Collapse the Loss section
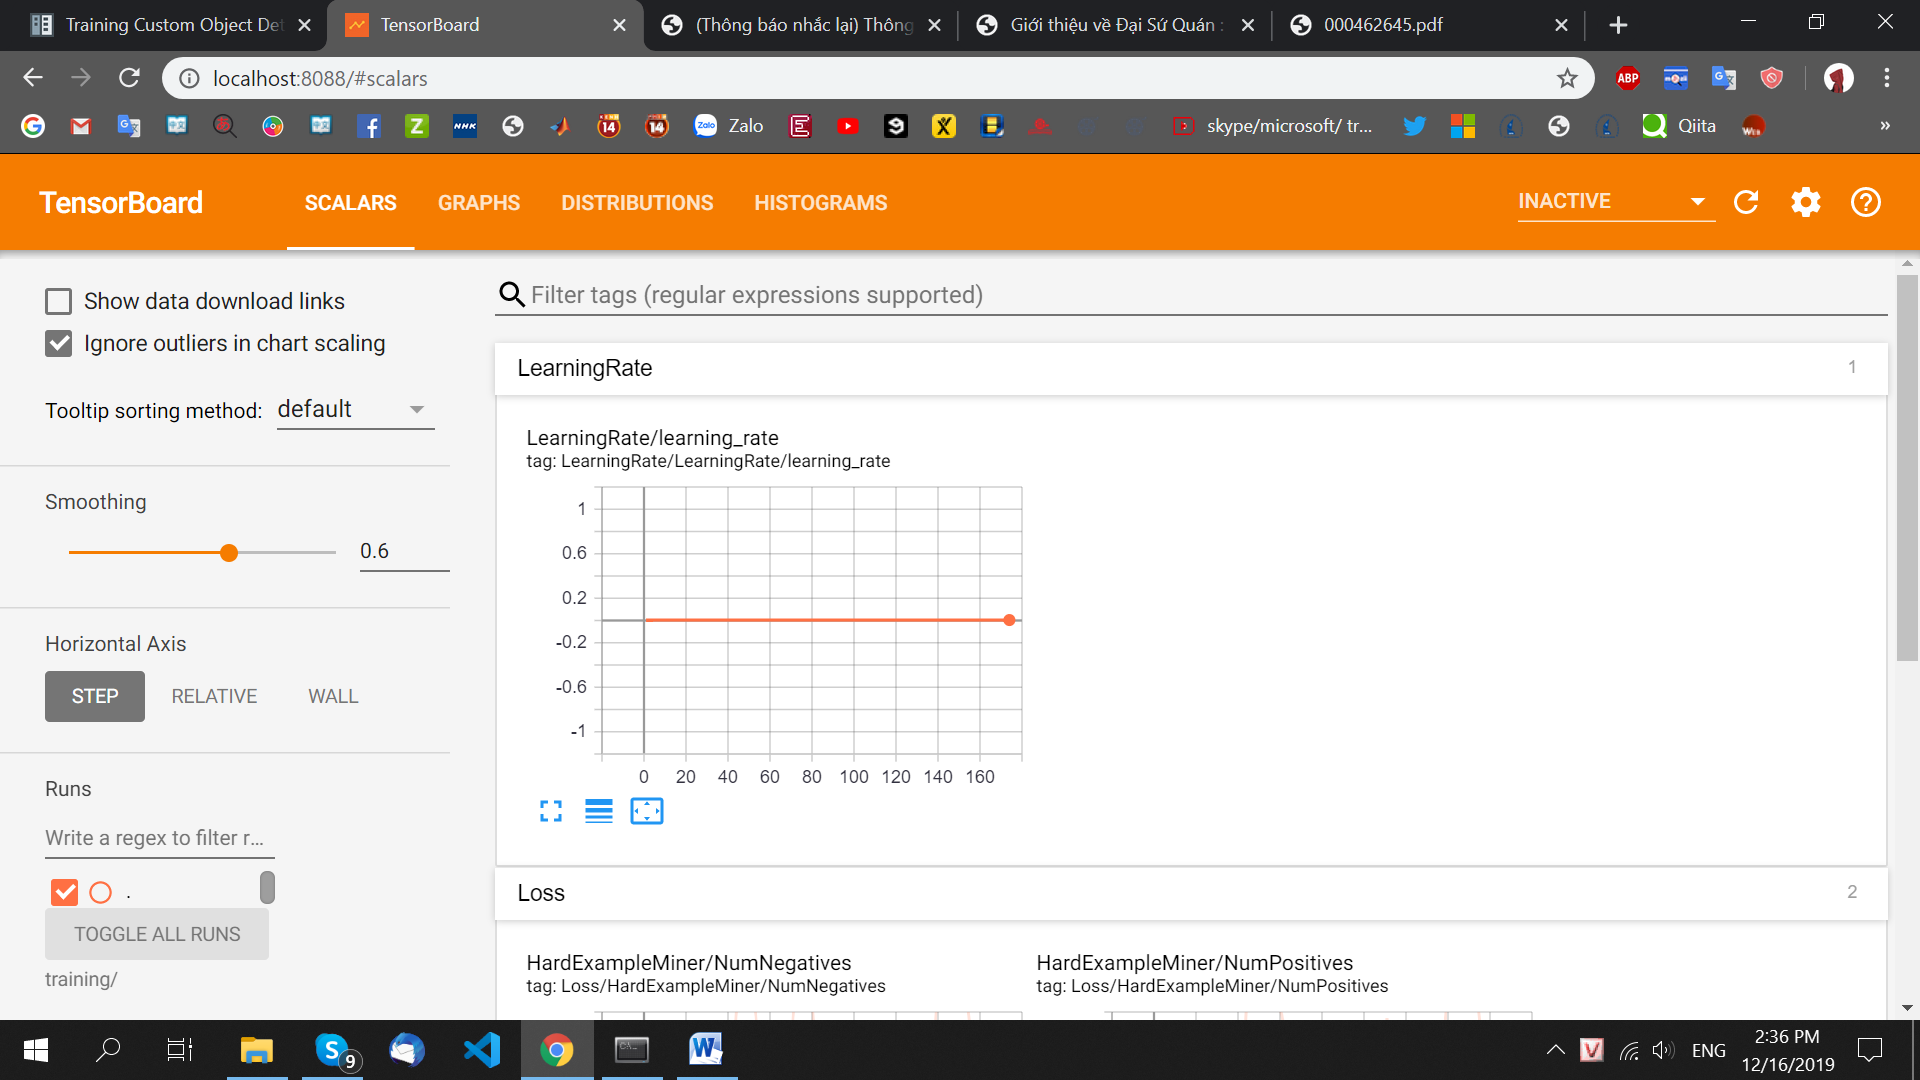 (1191, 893)
